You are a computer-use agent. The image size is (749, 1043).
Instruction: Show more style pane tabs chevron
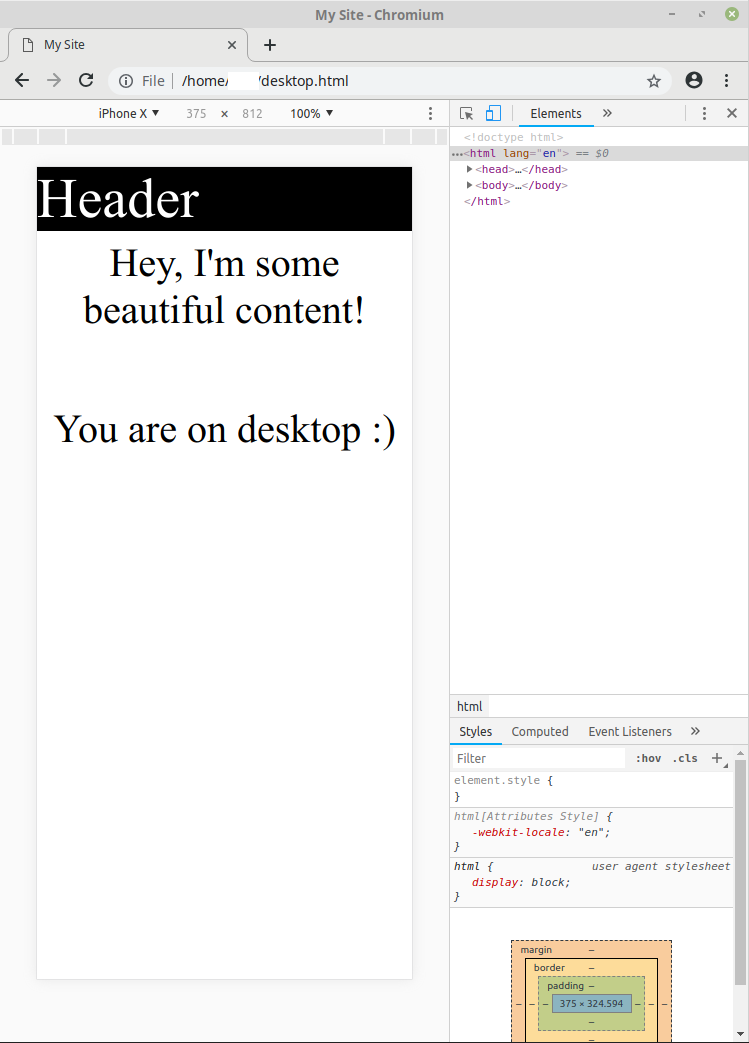(x=695, y=731)
